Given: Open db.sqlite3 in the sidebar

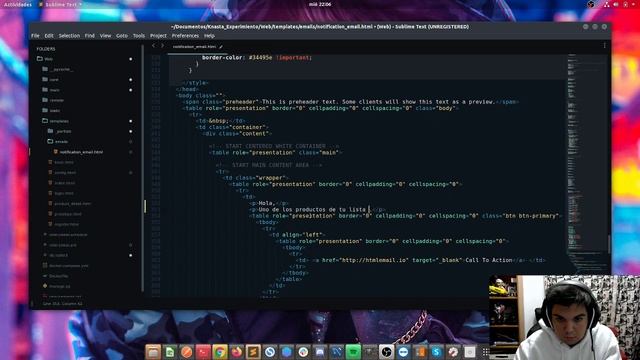Looking at the screenshot, I should tap(58, 255).
